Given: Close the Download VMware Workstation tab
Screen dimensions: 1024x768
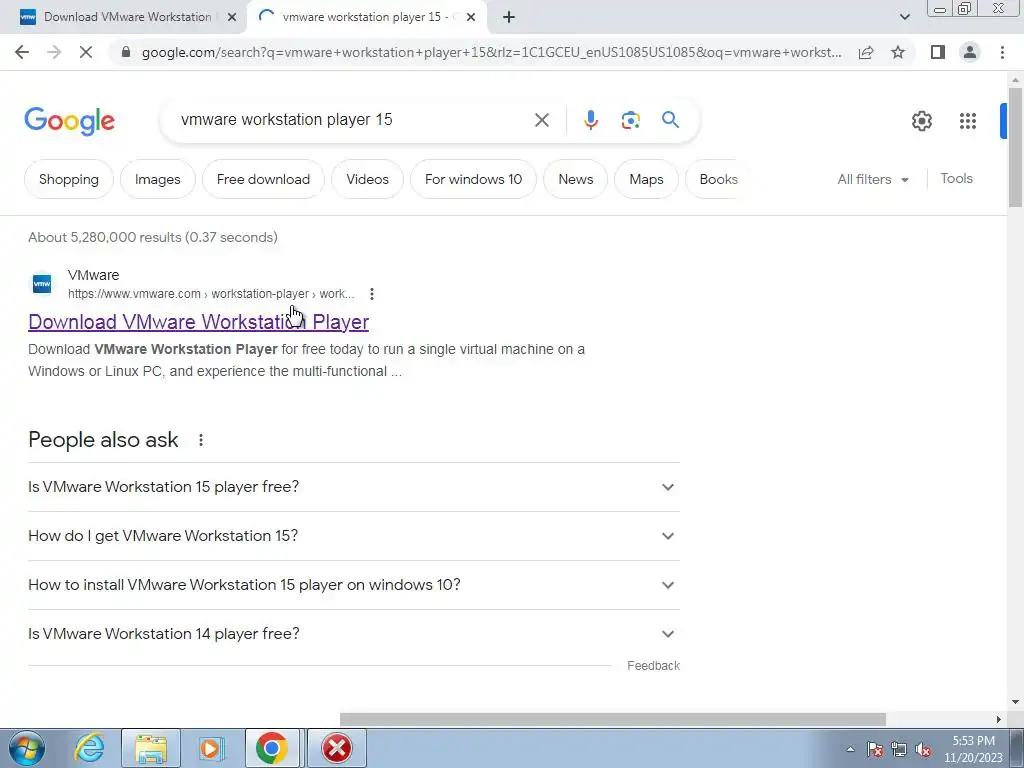Looking at the screenshot, I should coord(232,17).
